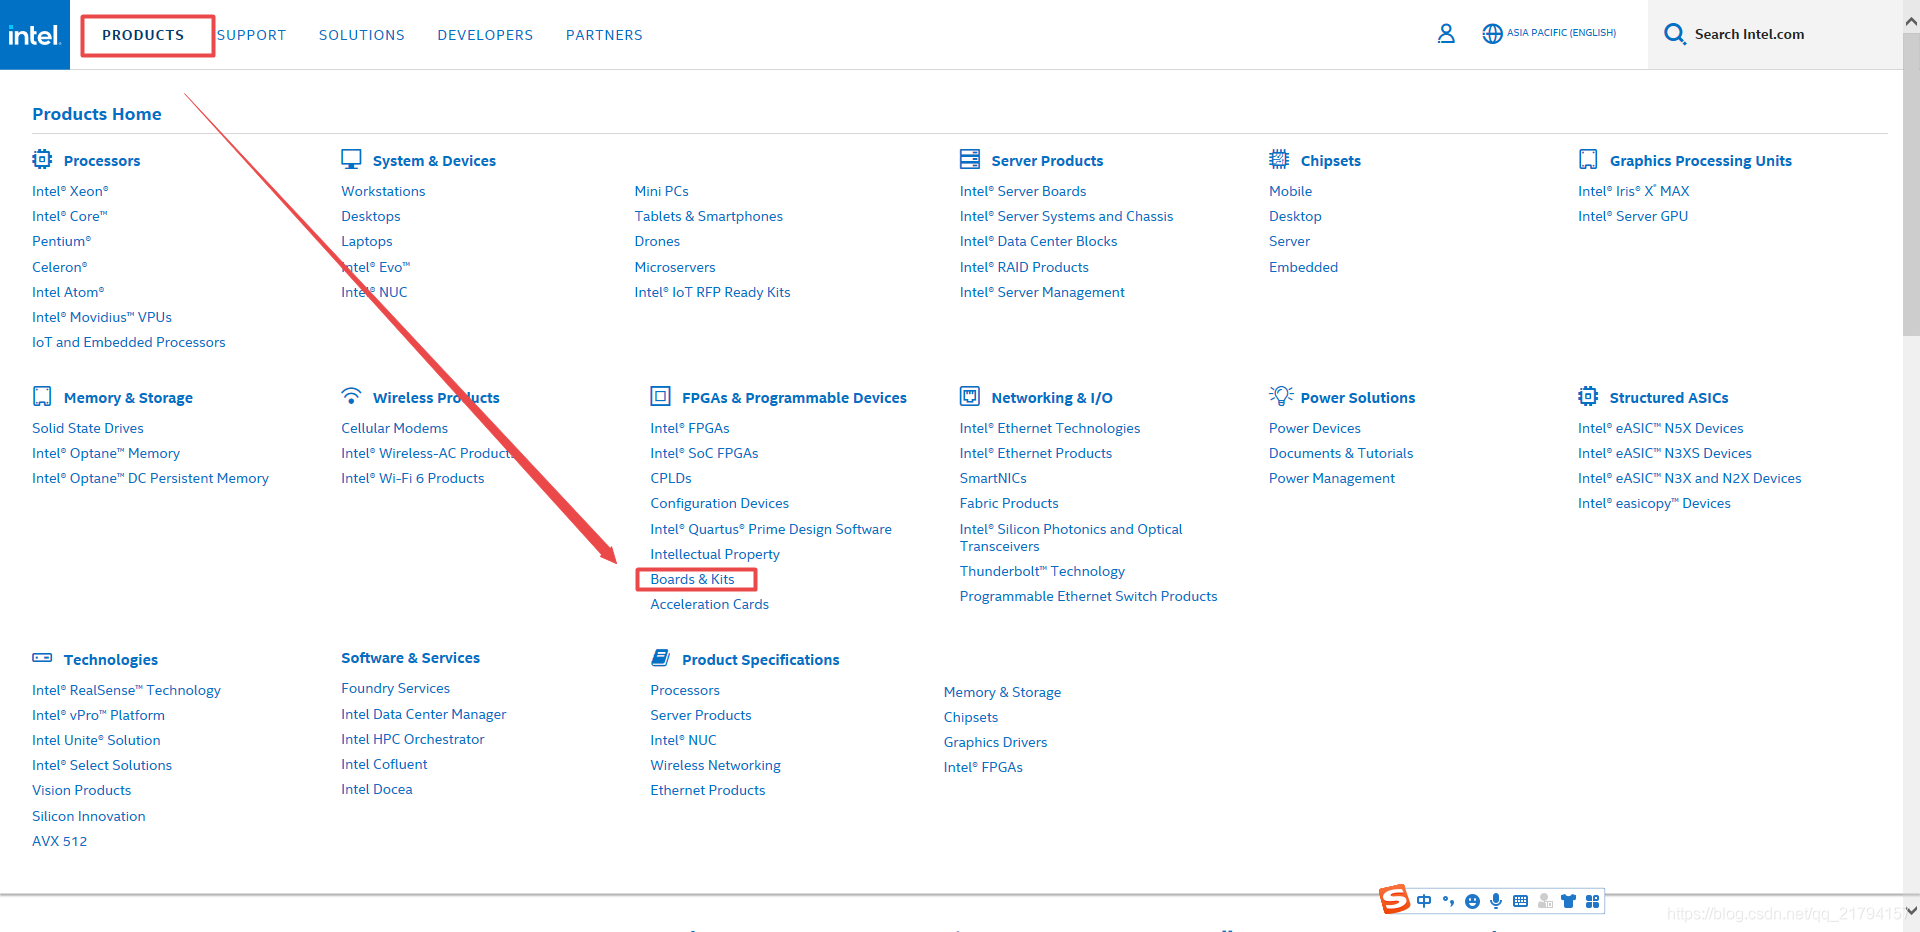Screen dimensions: 1920x932
Task: Open the Boards & Kits link
Action: tap(692, 579)
